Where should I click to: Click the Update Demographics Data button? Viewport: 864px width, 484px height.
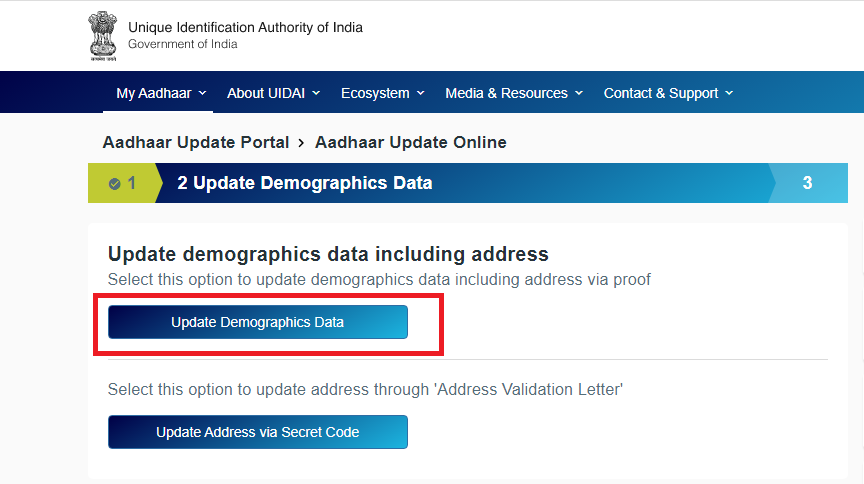(x=258, y=322)
